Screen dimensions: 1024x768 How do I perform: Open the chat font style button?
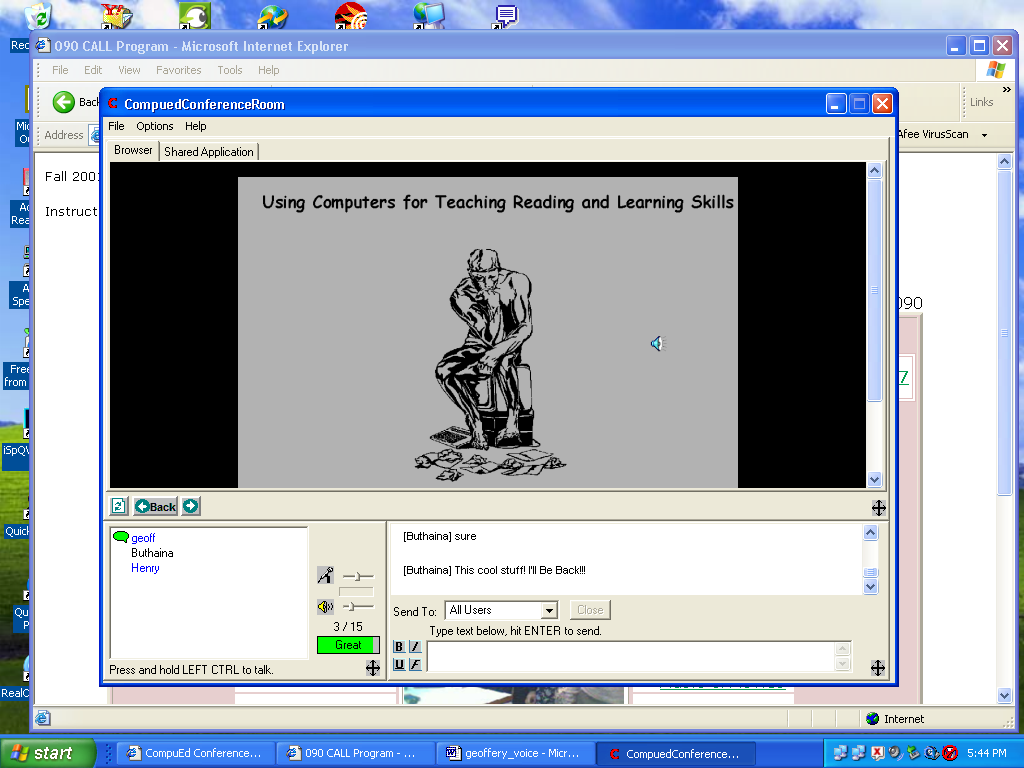[x=415, y=664]
